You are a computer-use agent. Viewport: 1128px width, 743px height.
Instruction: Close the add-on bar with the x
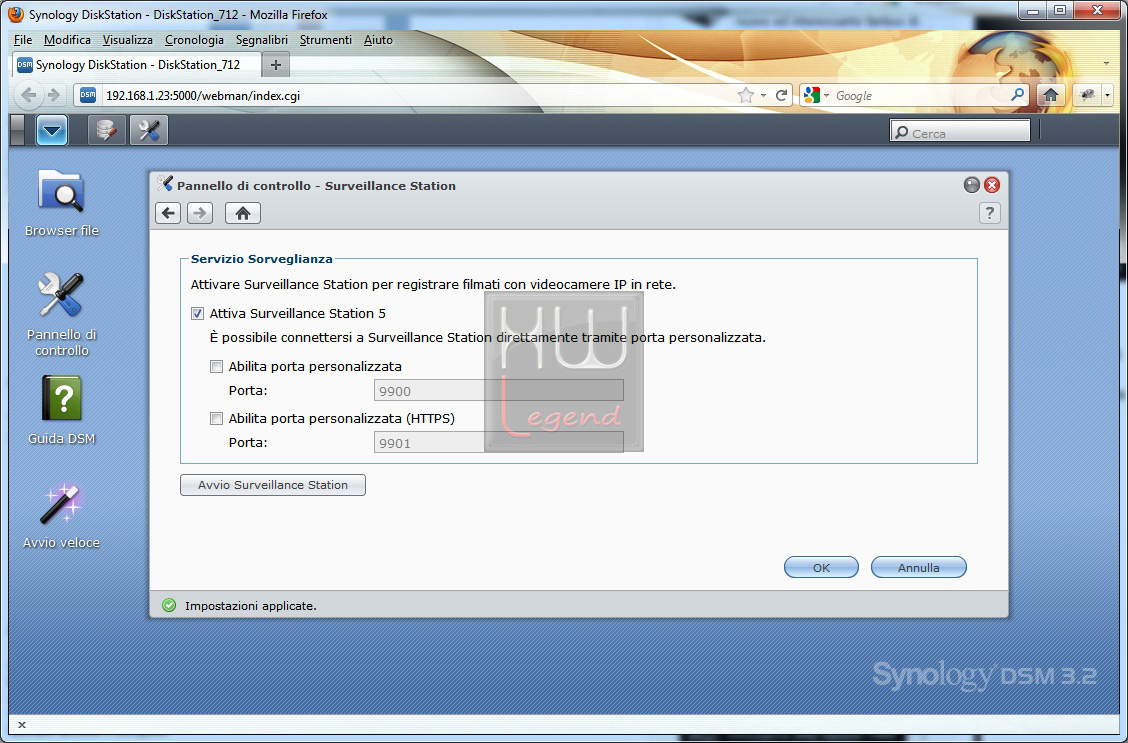pyautogui.click(x=22, y=725)
